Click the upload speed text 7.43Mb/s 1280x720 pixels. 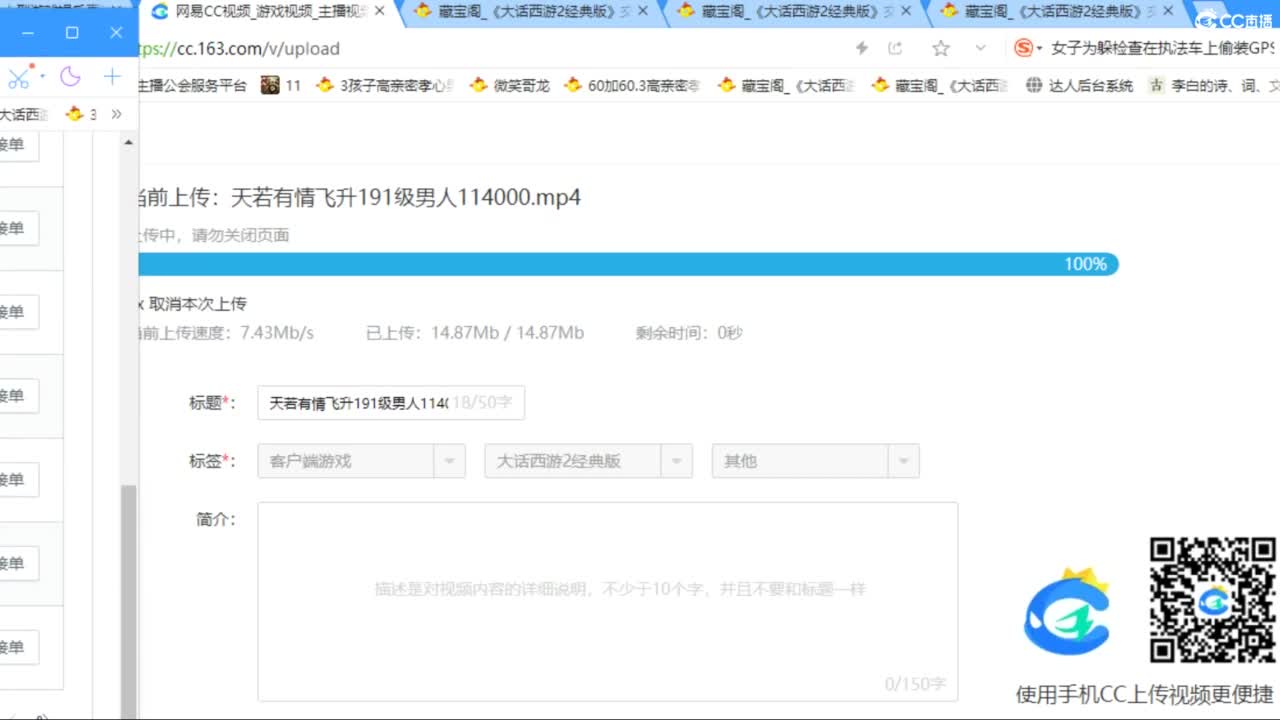[x=277, y=333]
